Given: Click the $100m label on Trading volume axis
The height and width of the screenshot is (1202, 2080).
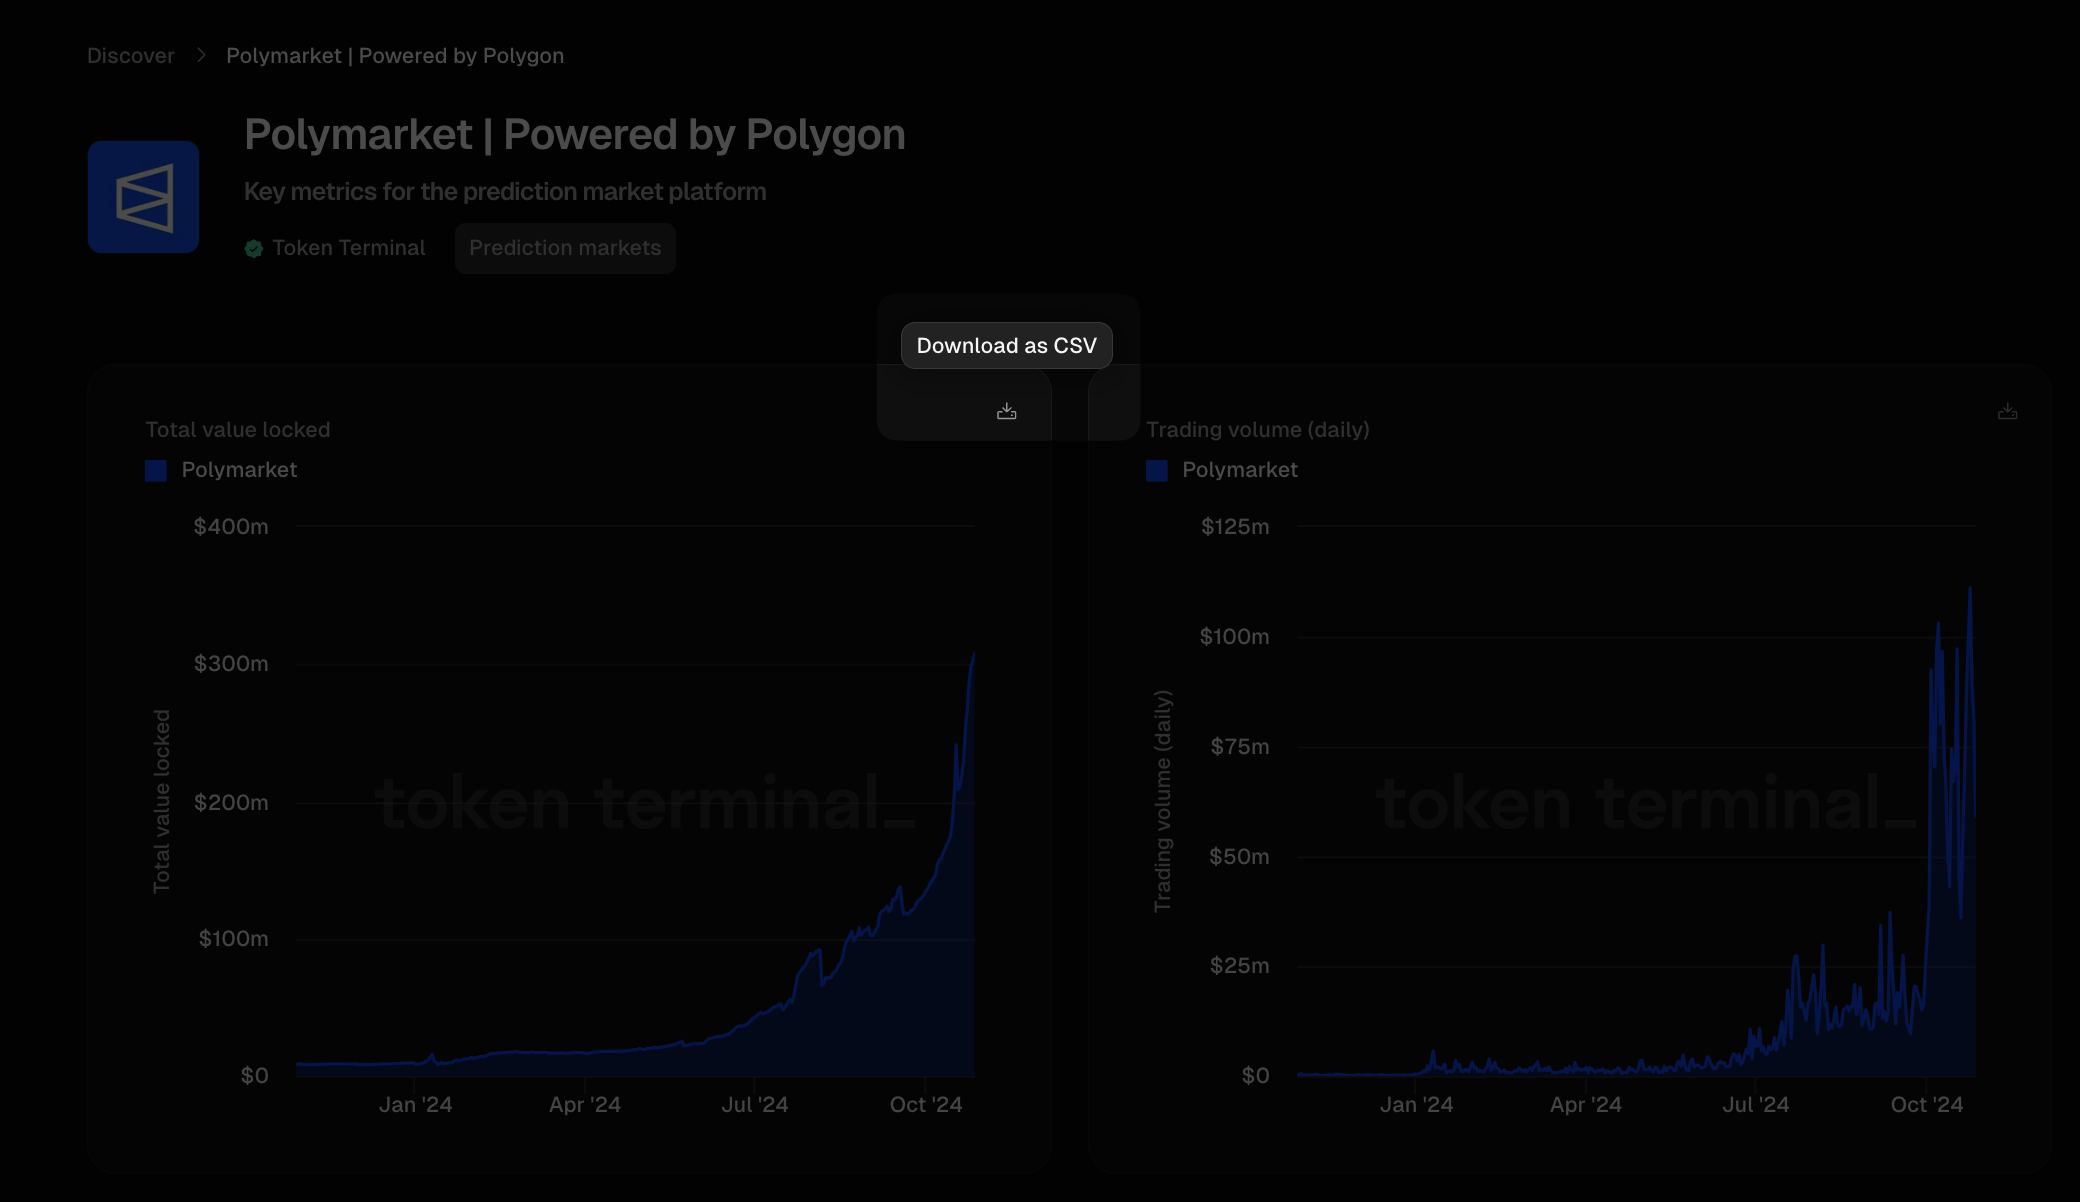Looking at the screenshot, I should coord(1235,637).
